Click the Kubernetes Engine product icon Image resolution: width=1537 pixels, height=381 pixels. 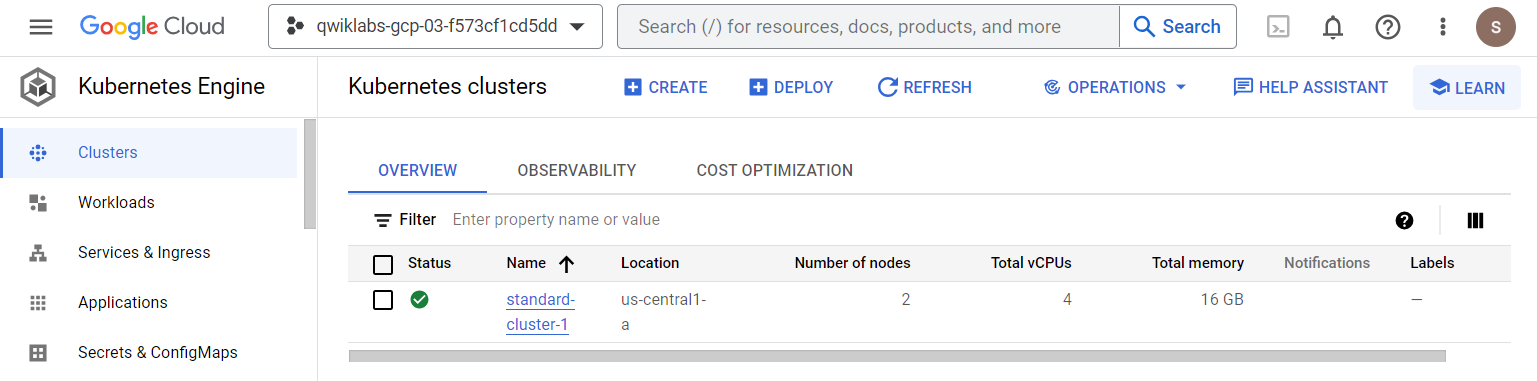point(38,87)
